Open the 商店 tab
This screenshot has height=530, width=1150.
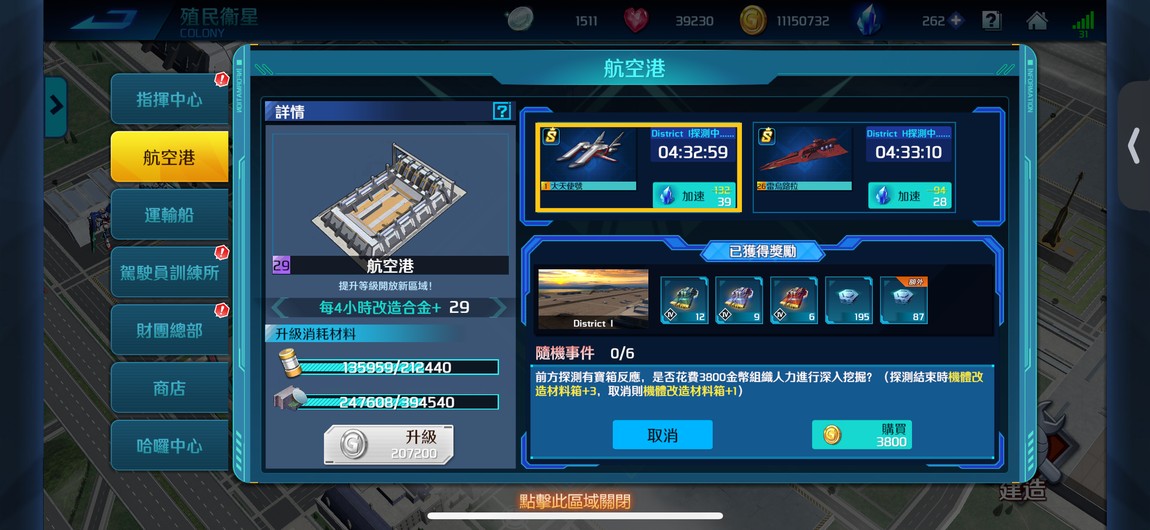coord(169,389)
